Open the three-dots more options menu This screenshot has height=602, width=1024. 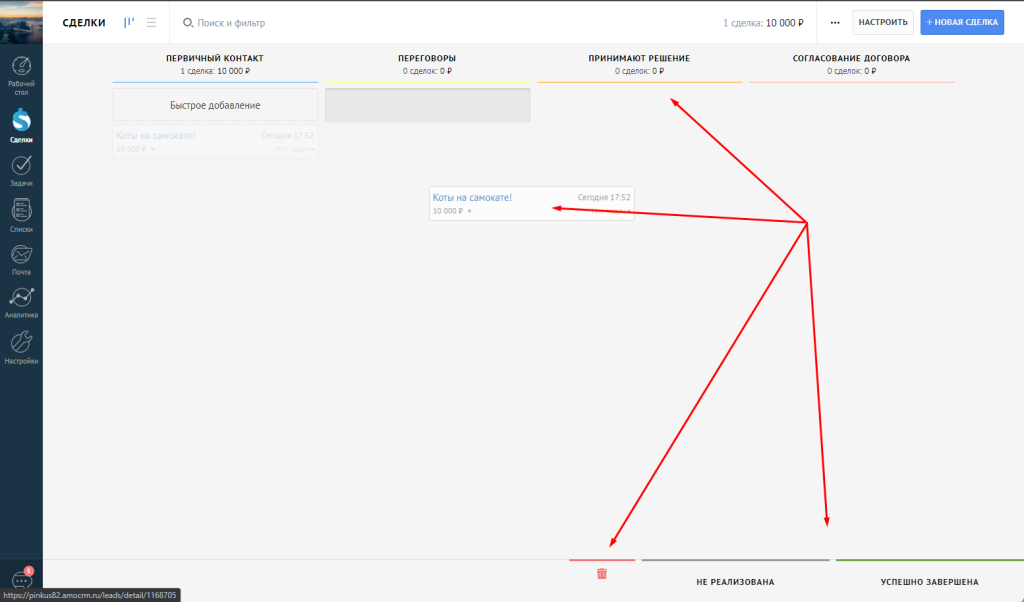pyautogui.click(x=835, y=22)
